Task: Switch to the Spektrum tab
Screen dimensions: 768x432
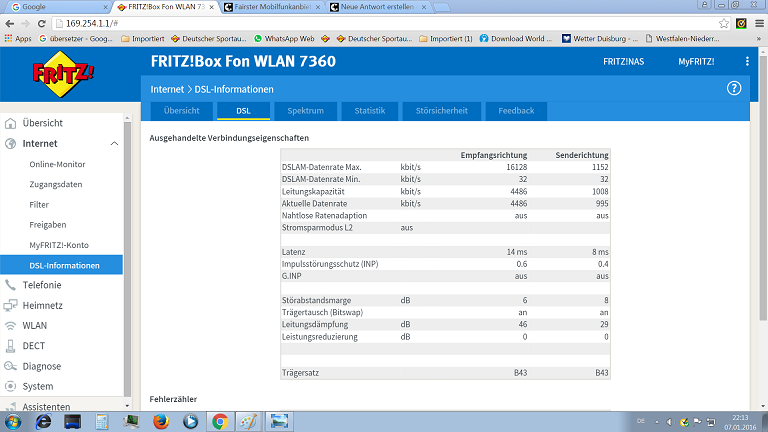Action: point(304,111)
